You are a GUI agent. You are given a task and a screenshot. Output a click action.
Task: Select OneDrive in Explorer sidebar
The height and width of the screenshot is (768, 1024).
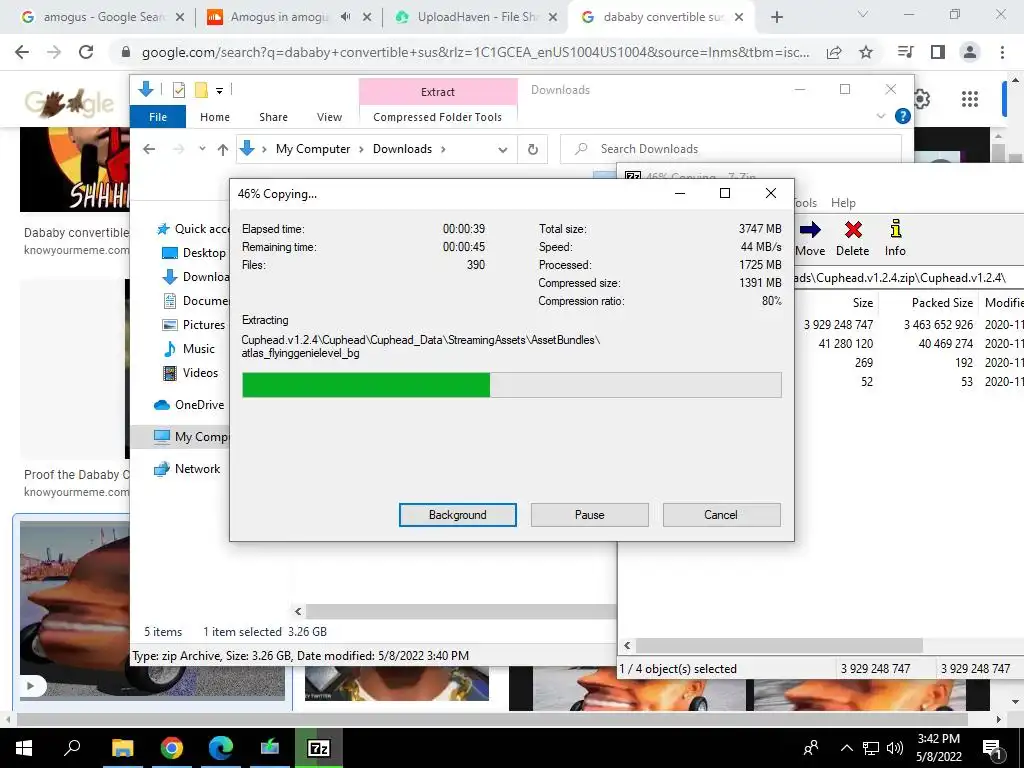[x=189, y=405]
